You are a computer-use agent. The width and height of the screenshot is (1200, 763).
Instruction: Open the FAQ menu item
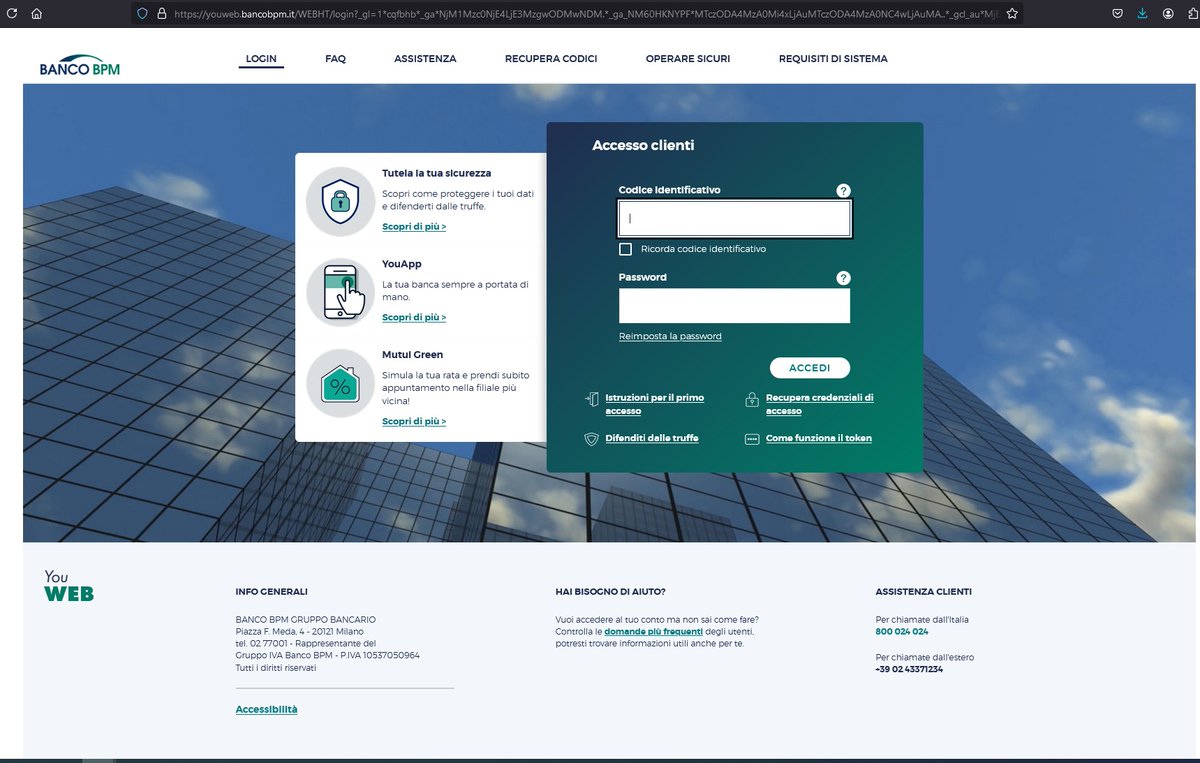(335, 59)
